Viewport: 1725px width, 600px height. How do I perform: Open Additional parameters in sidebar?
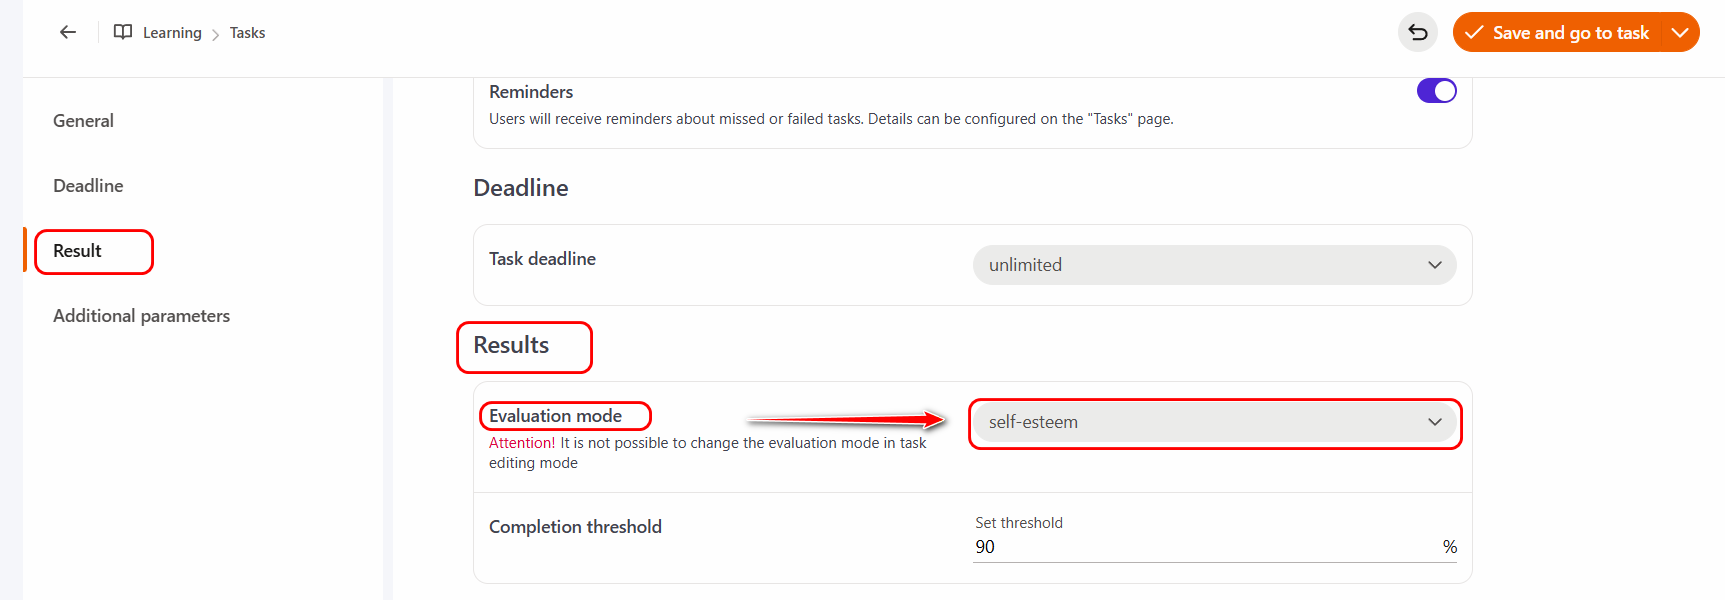click(x=141, y=316)
